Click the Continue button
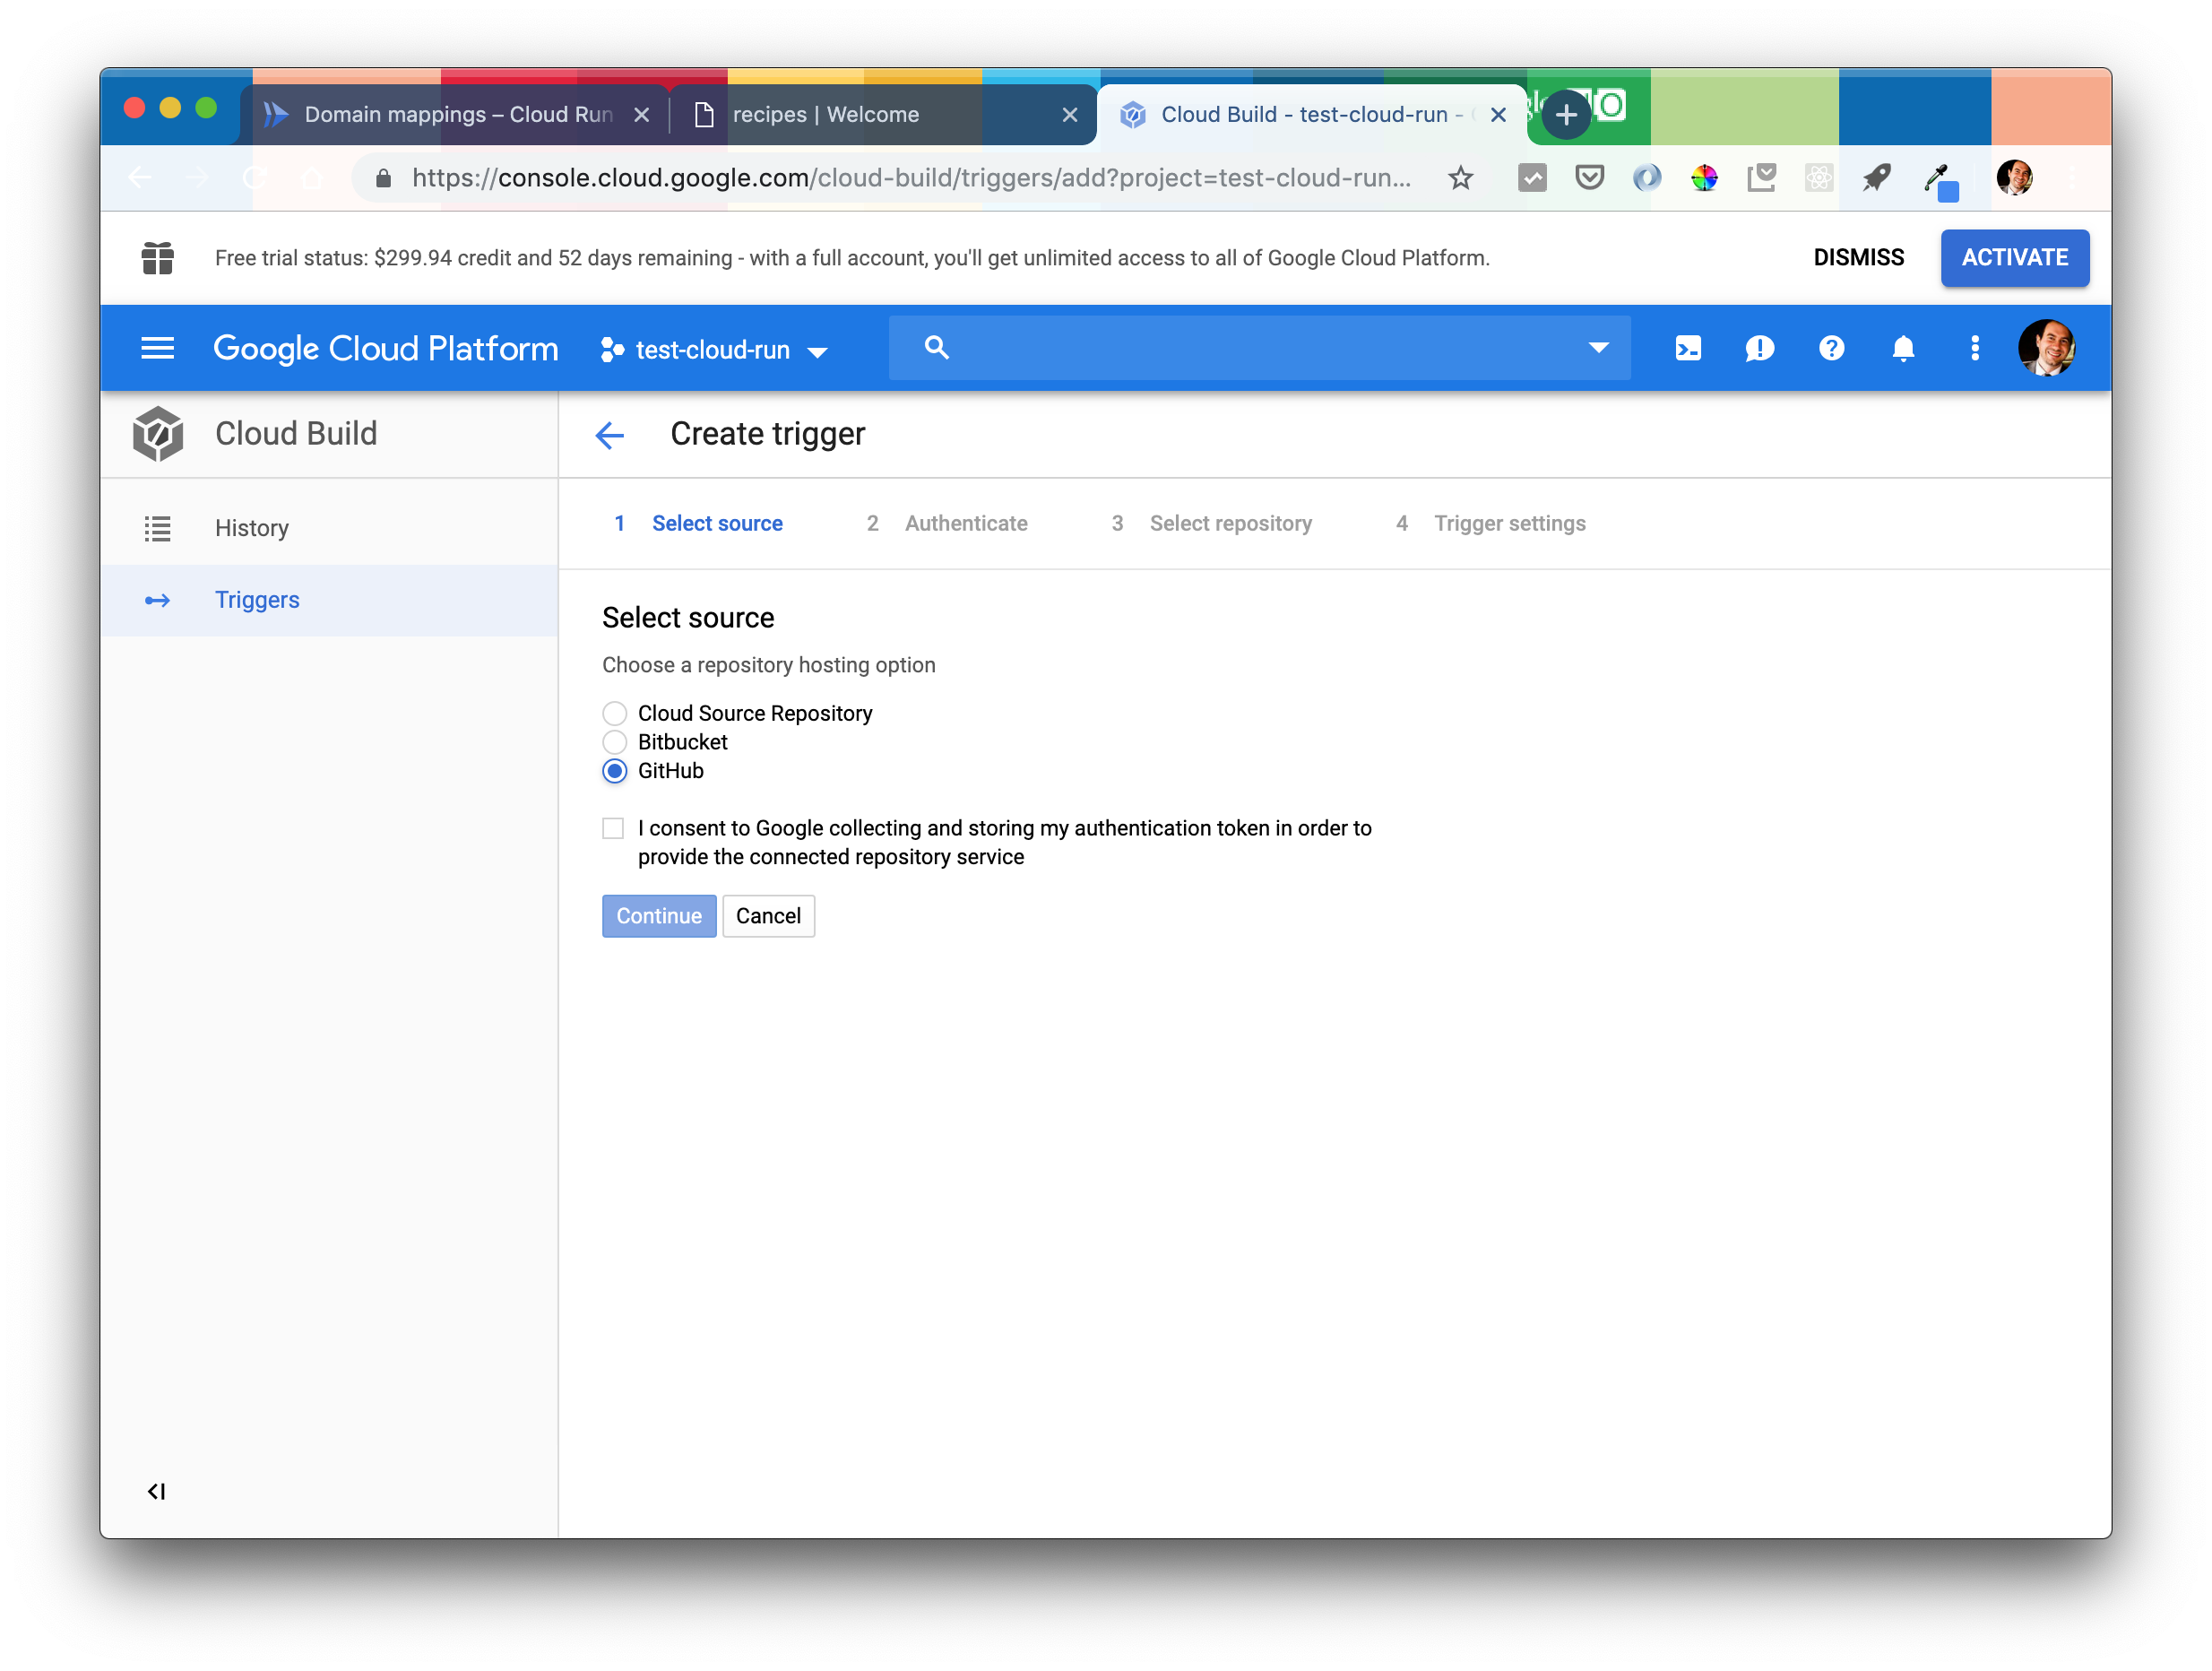 [659, 915]
